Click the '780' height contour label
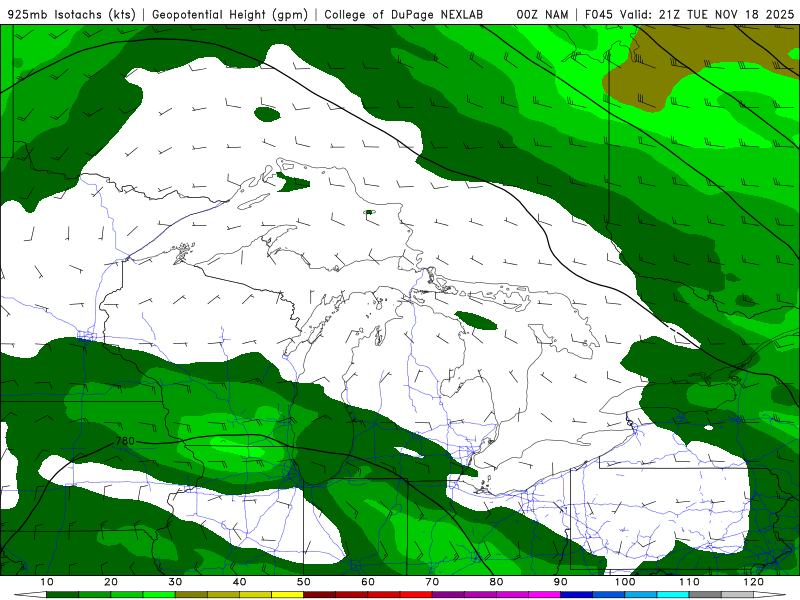The width and height of the screenshot is (800, 600). tap(125, 441)
